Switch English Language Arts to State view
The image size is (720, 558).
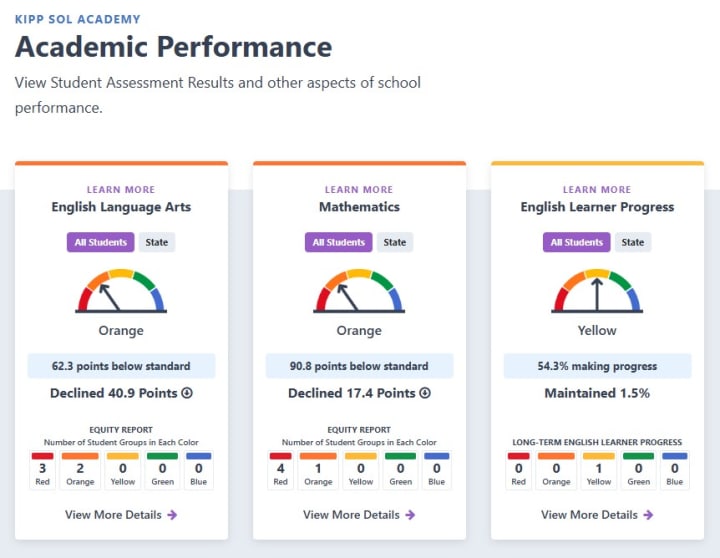156,242
